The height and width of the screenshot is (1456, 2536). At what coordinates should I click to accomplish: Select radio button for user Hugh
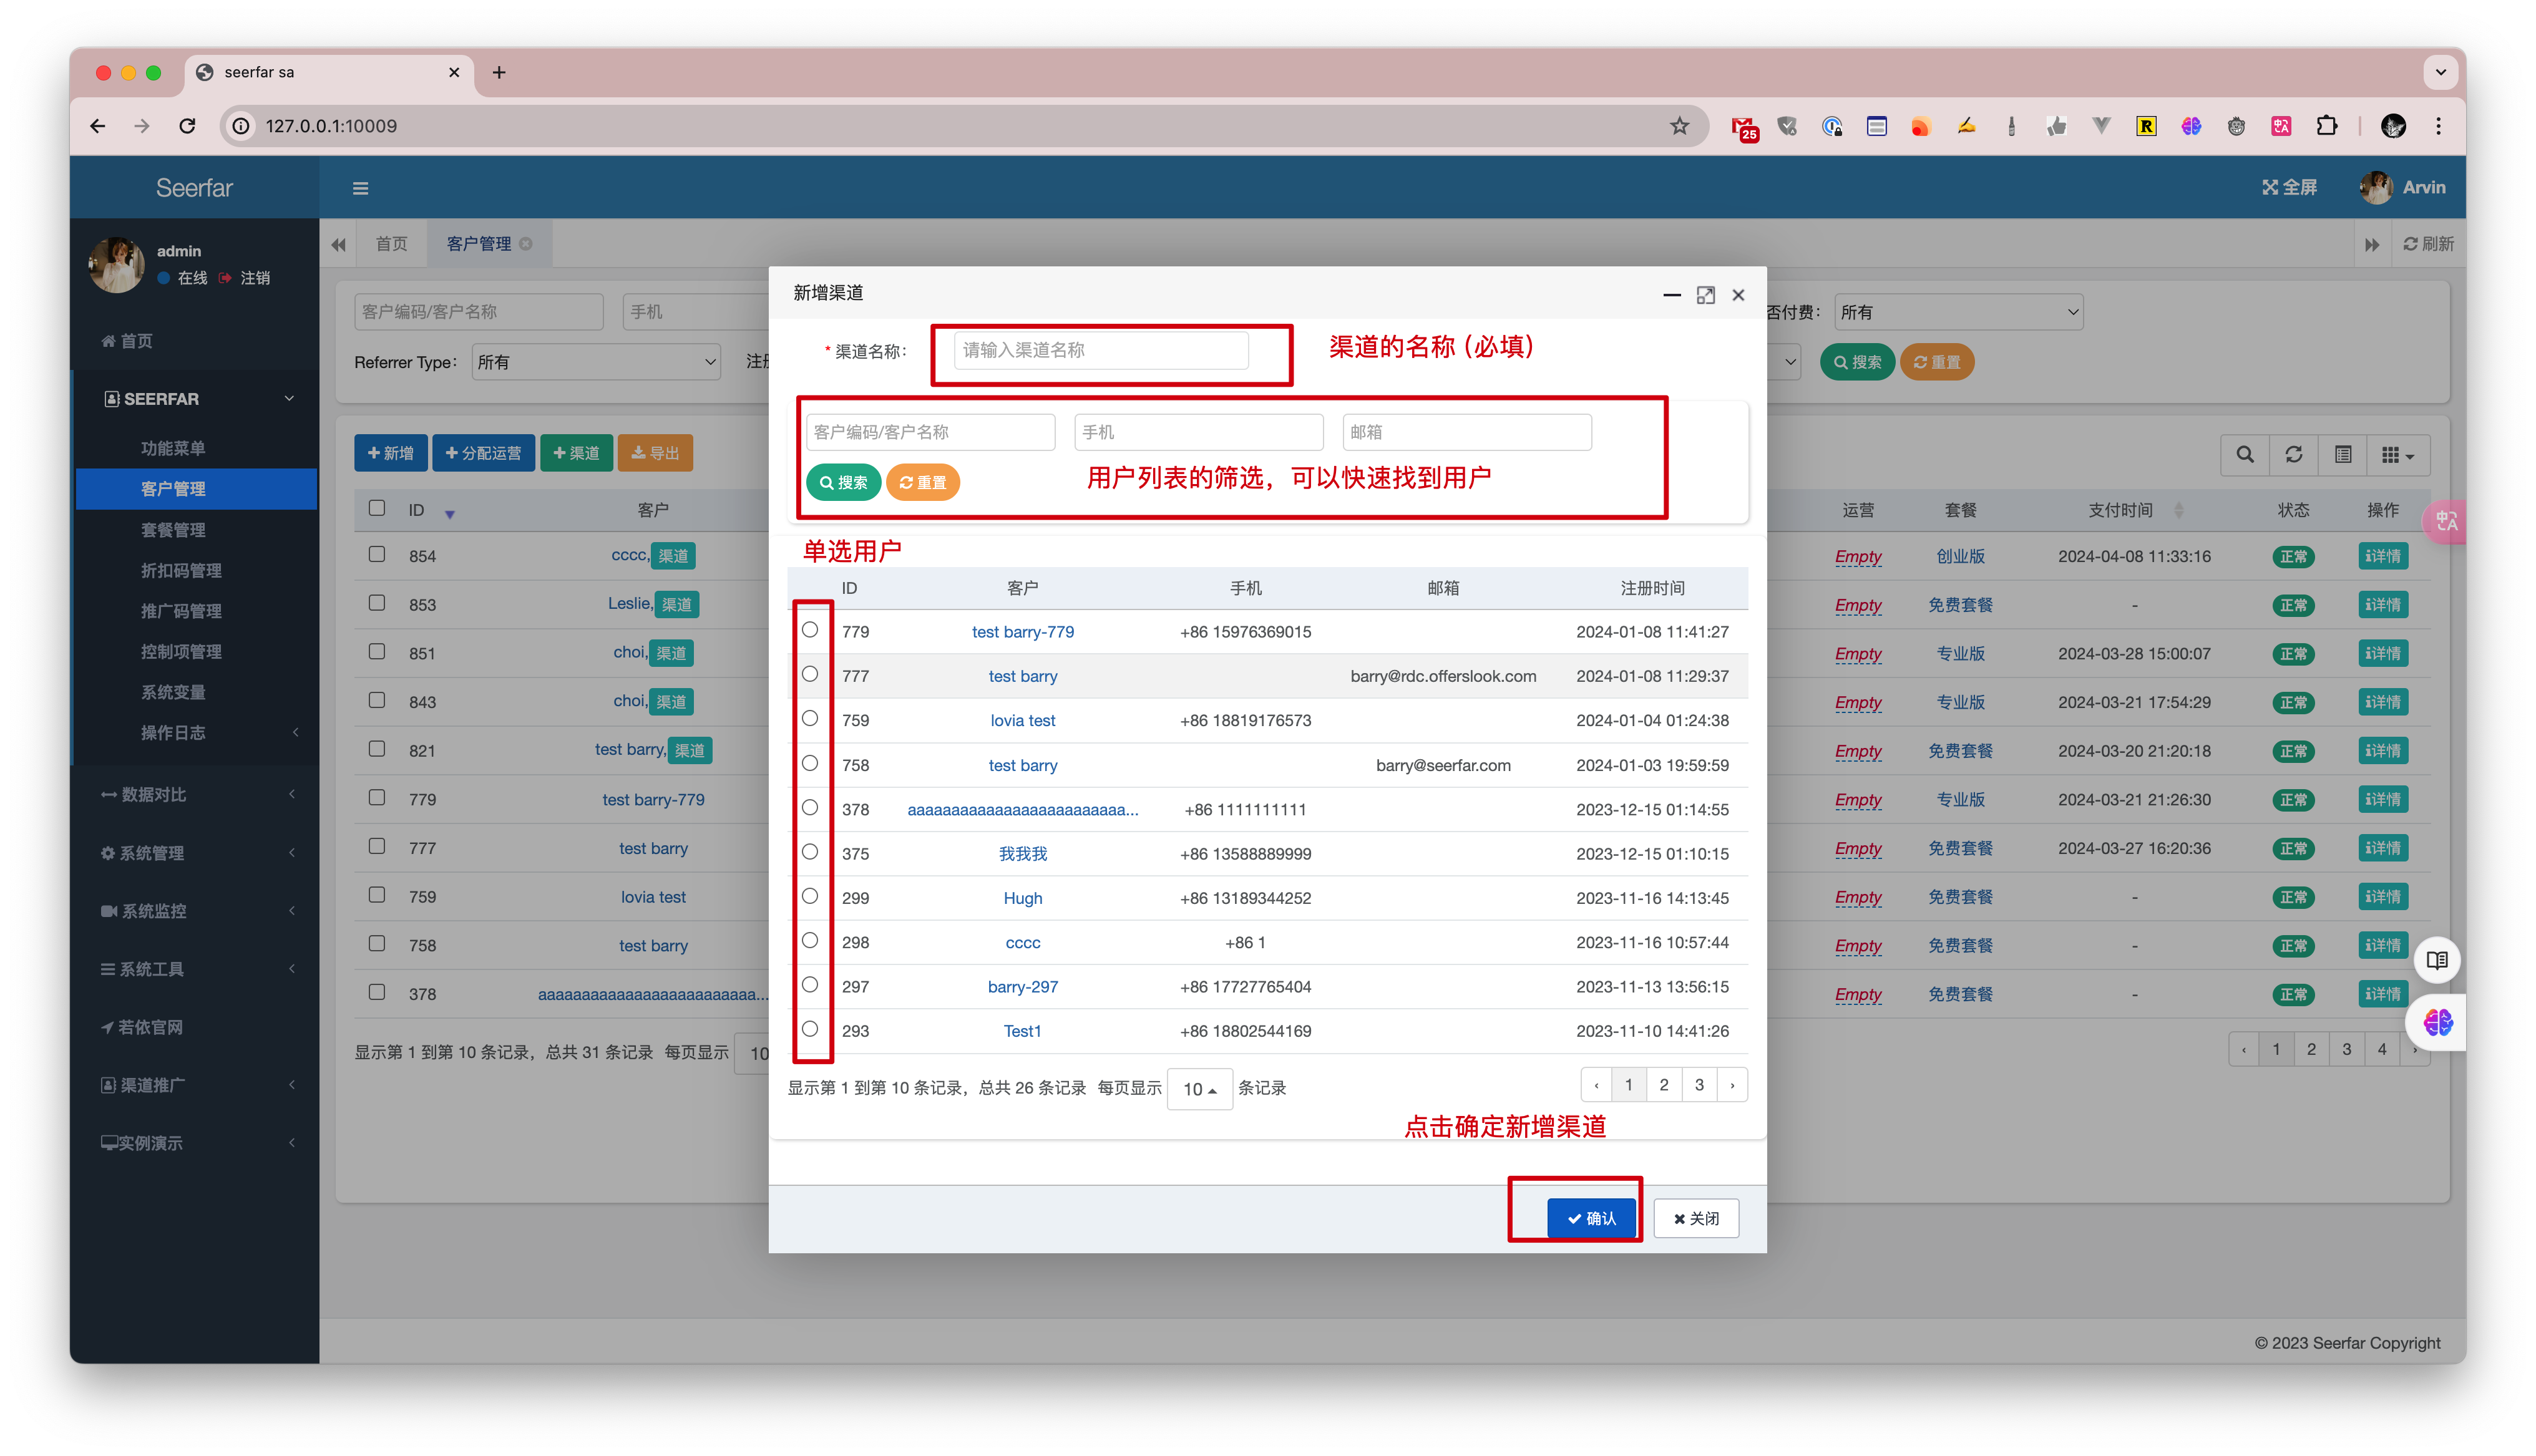tap(810, 896)
